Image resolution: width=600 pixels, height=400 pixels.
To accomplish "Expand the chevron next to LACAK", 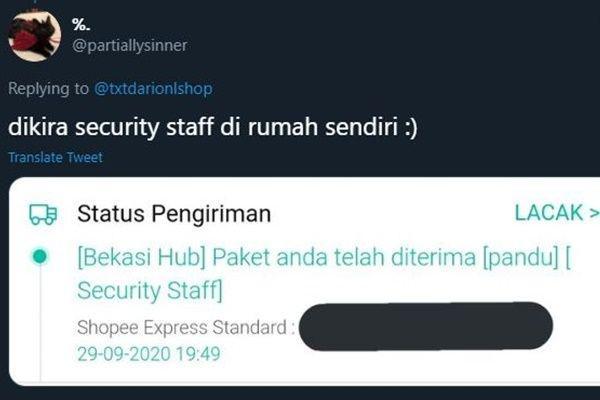I will coord(594,214).
